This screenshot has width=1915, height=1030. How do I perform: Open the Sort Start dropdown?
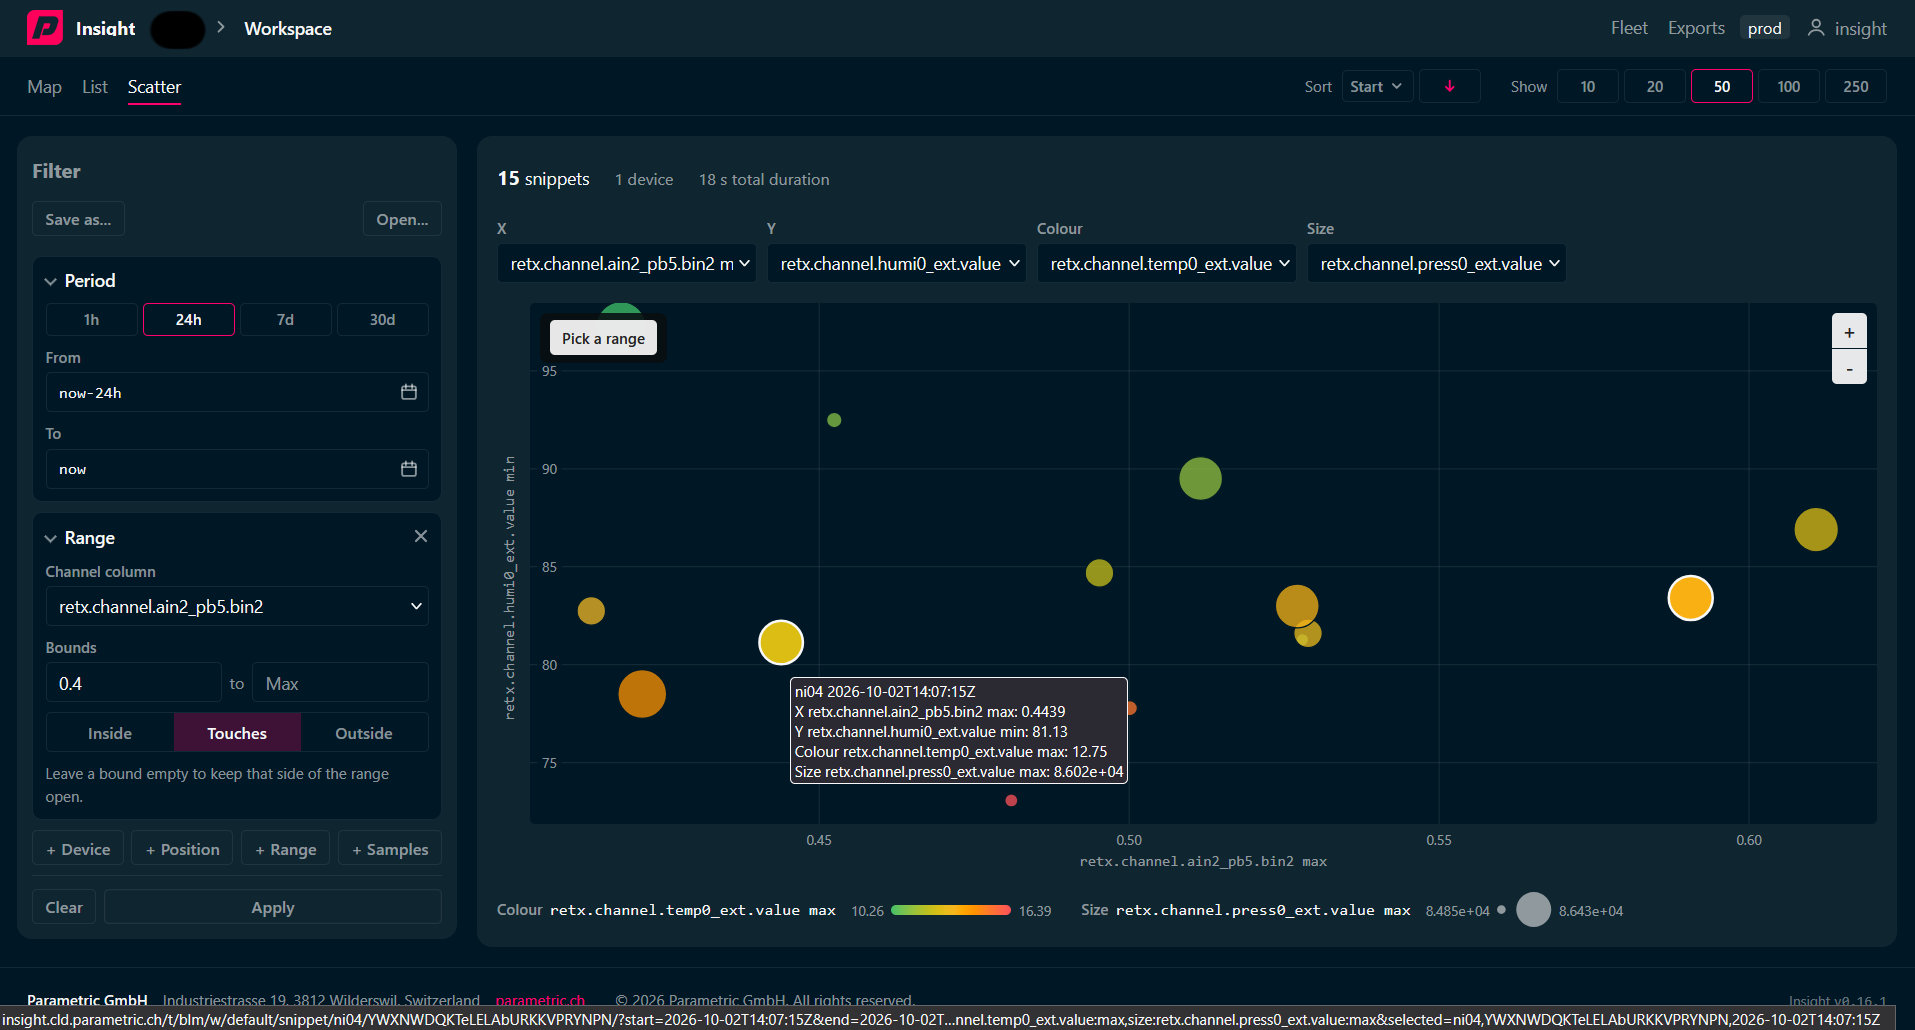1377,86
